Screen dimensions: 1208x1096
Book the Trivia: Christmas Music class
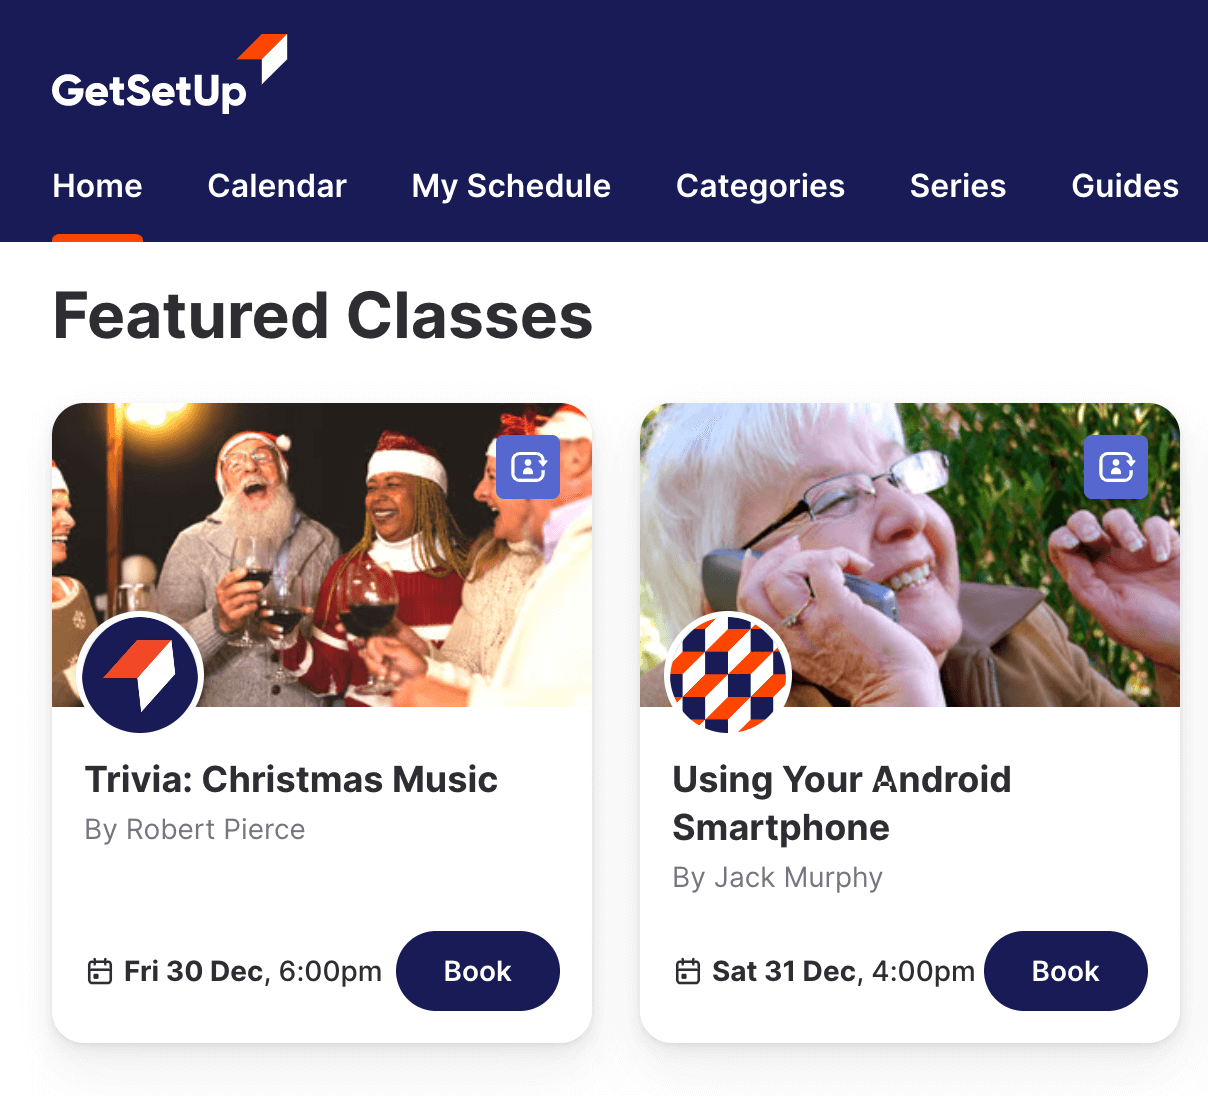tap(477, 970)
